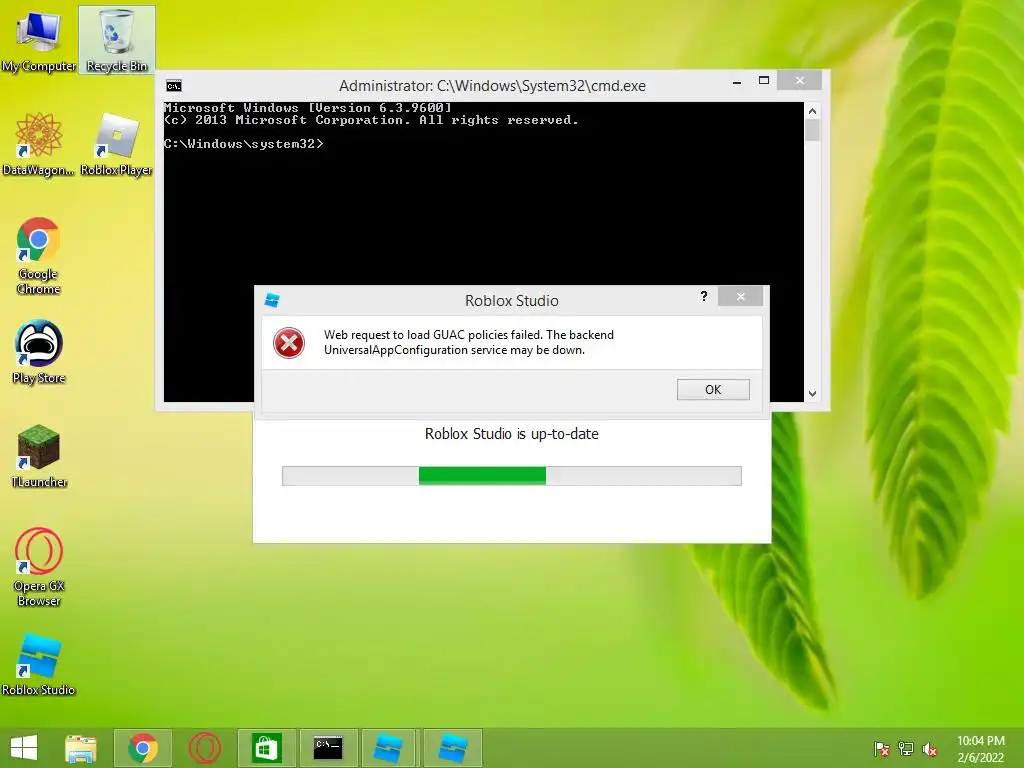The height and width of the screenshot is (768, 1024).
Task: Maximize the cmd.exe window
Action: pyautogui.click(x=764, y=81)
